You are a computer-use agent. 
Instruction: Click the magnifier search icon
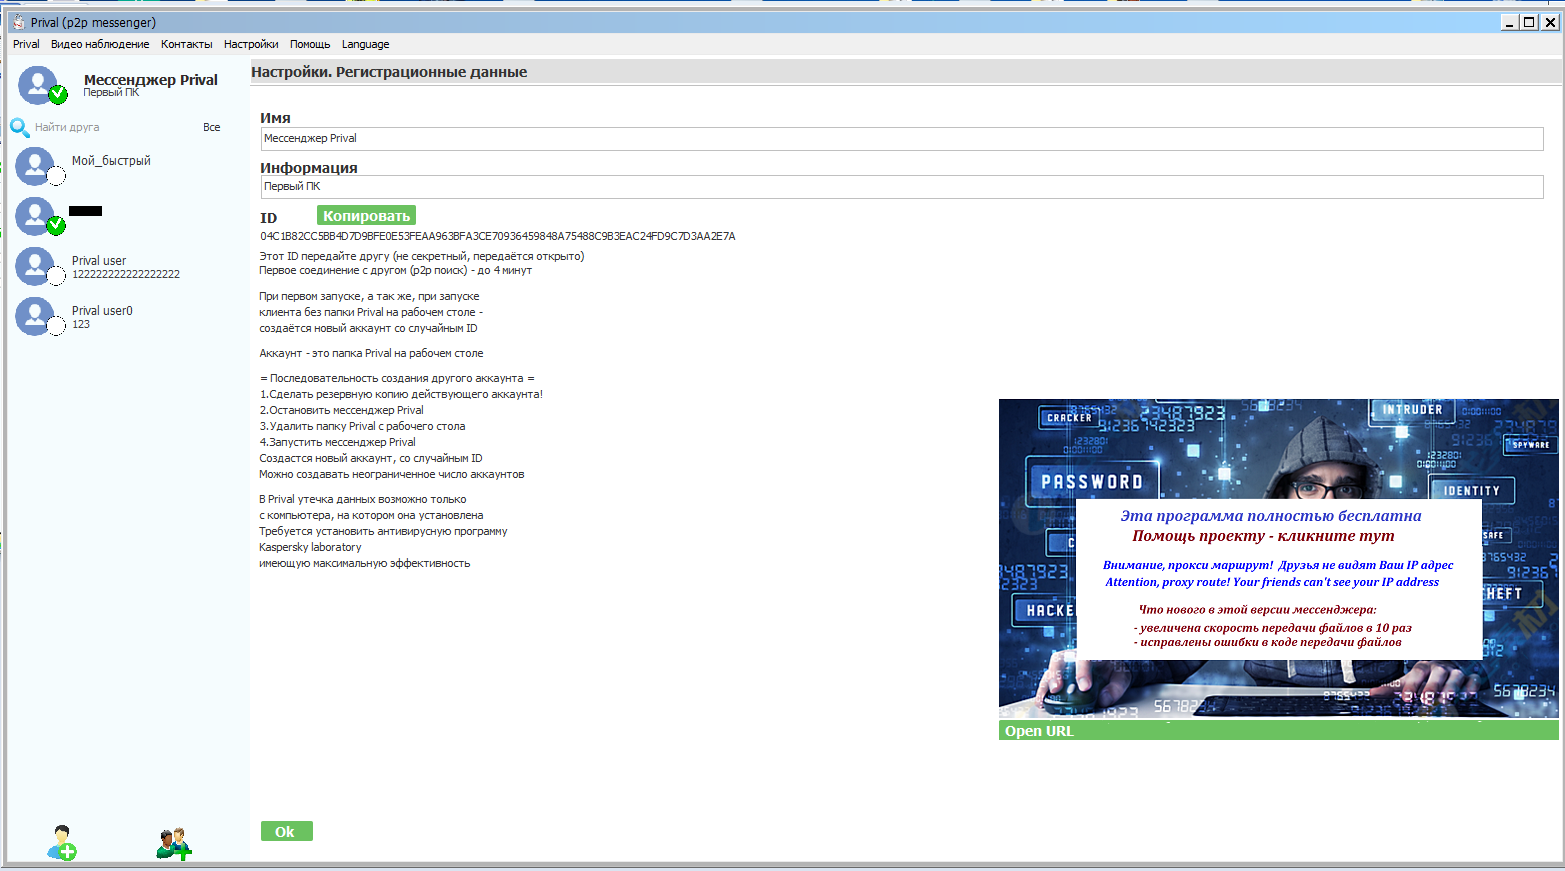(x=20, y=127)
